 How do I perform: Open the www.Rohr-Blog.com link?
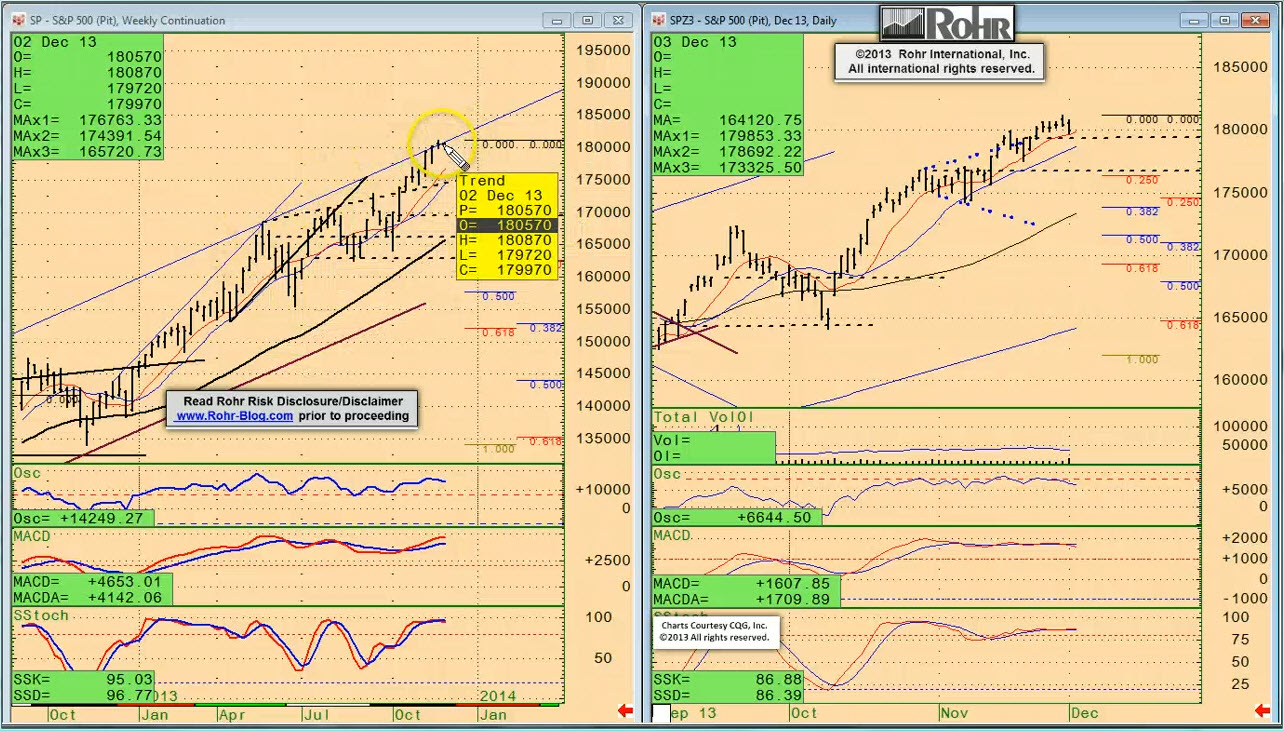pyautogui.click(x=235, y=416)
